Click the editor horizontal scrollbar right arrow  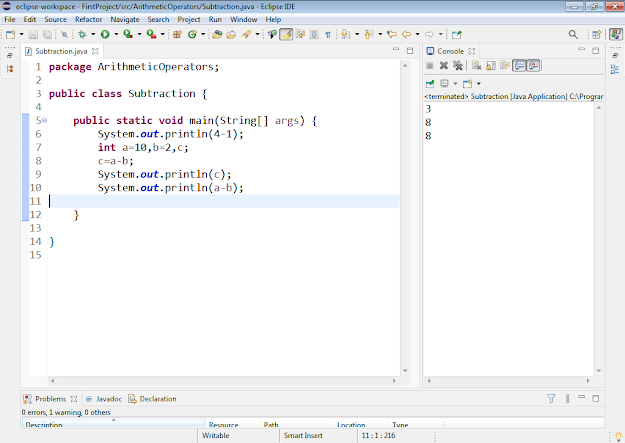pyautogui.click(x=394, y=381)
